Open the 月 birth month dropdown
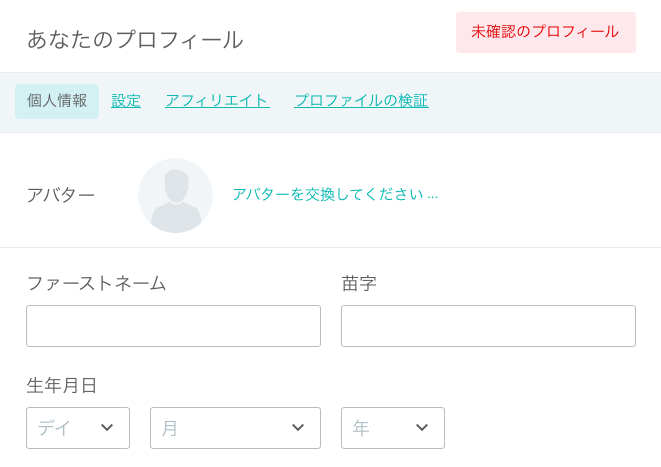Viewport: 661px width, 467px height. 235,428
